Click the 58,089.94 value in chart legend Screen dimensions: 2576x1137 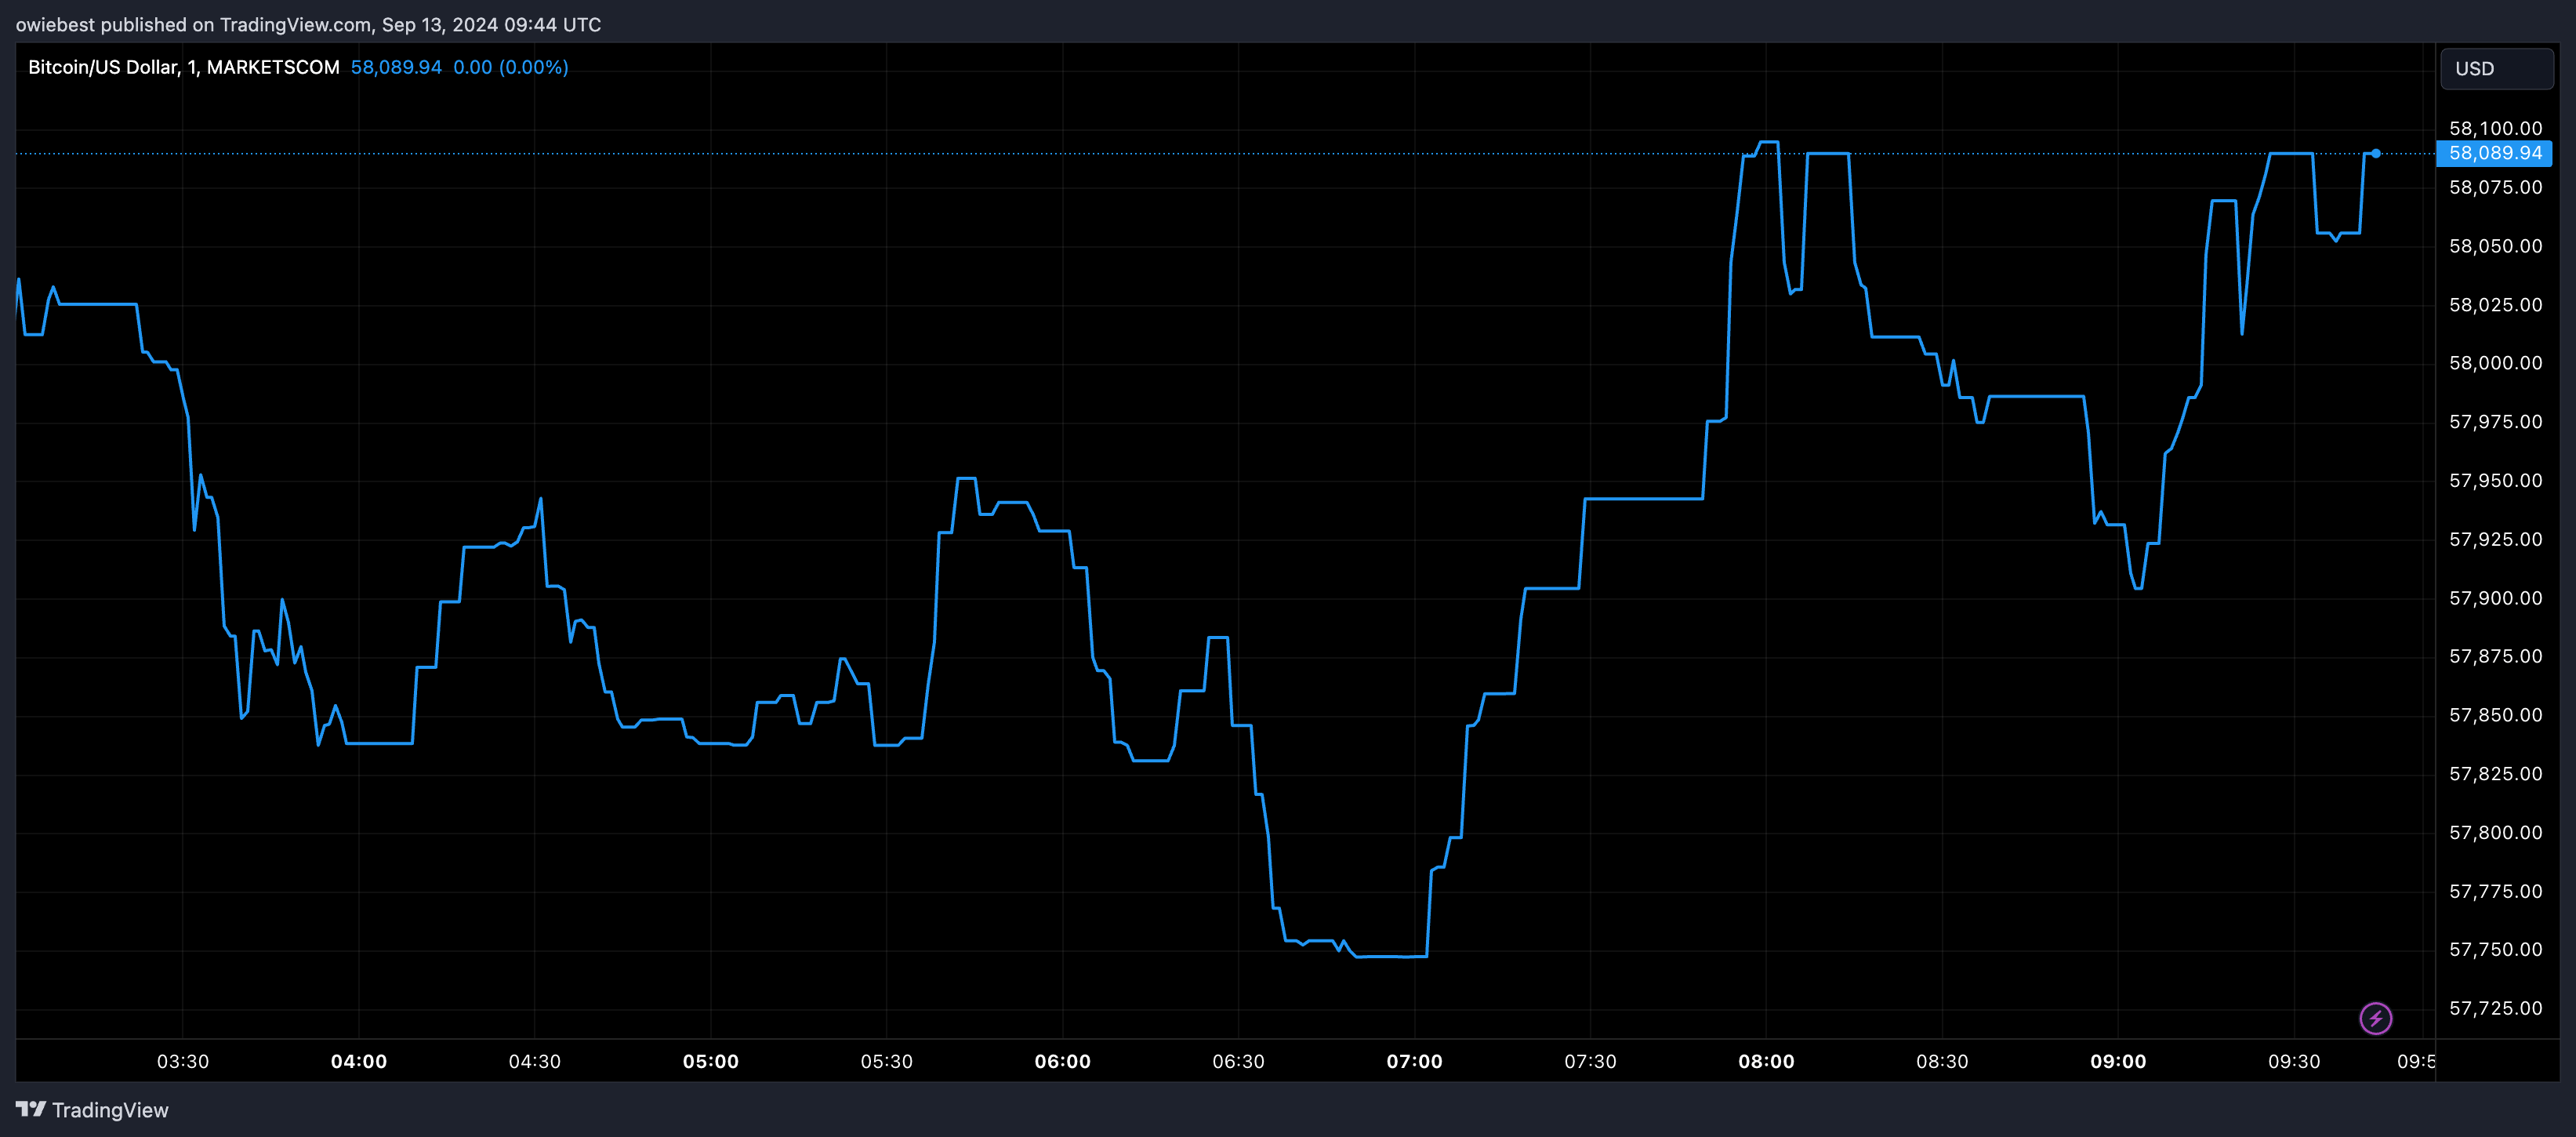pyautogui.click(x=396, y=67)
